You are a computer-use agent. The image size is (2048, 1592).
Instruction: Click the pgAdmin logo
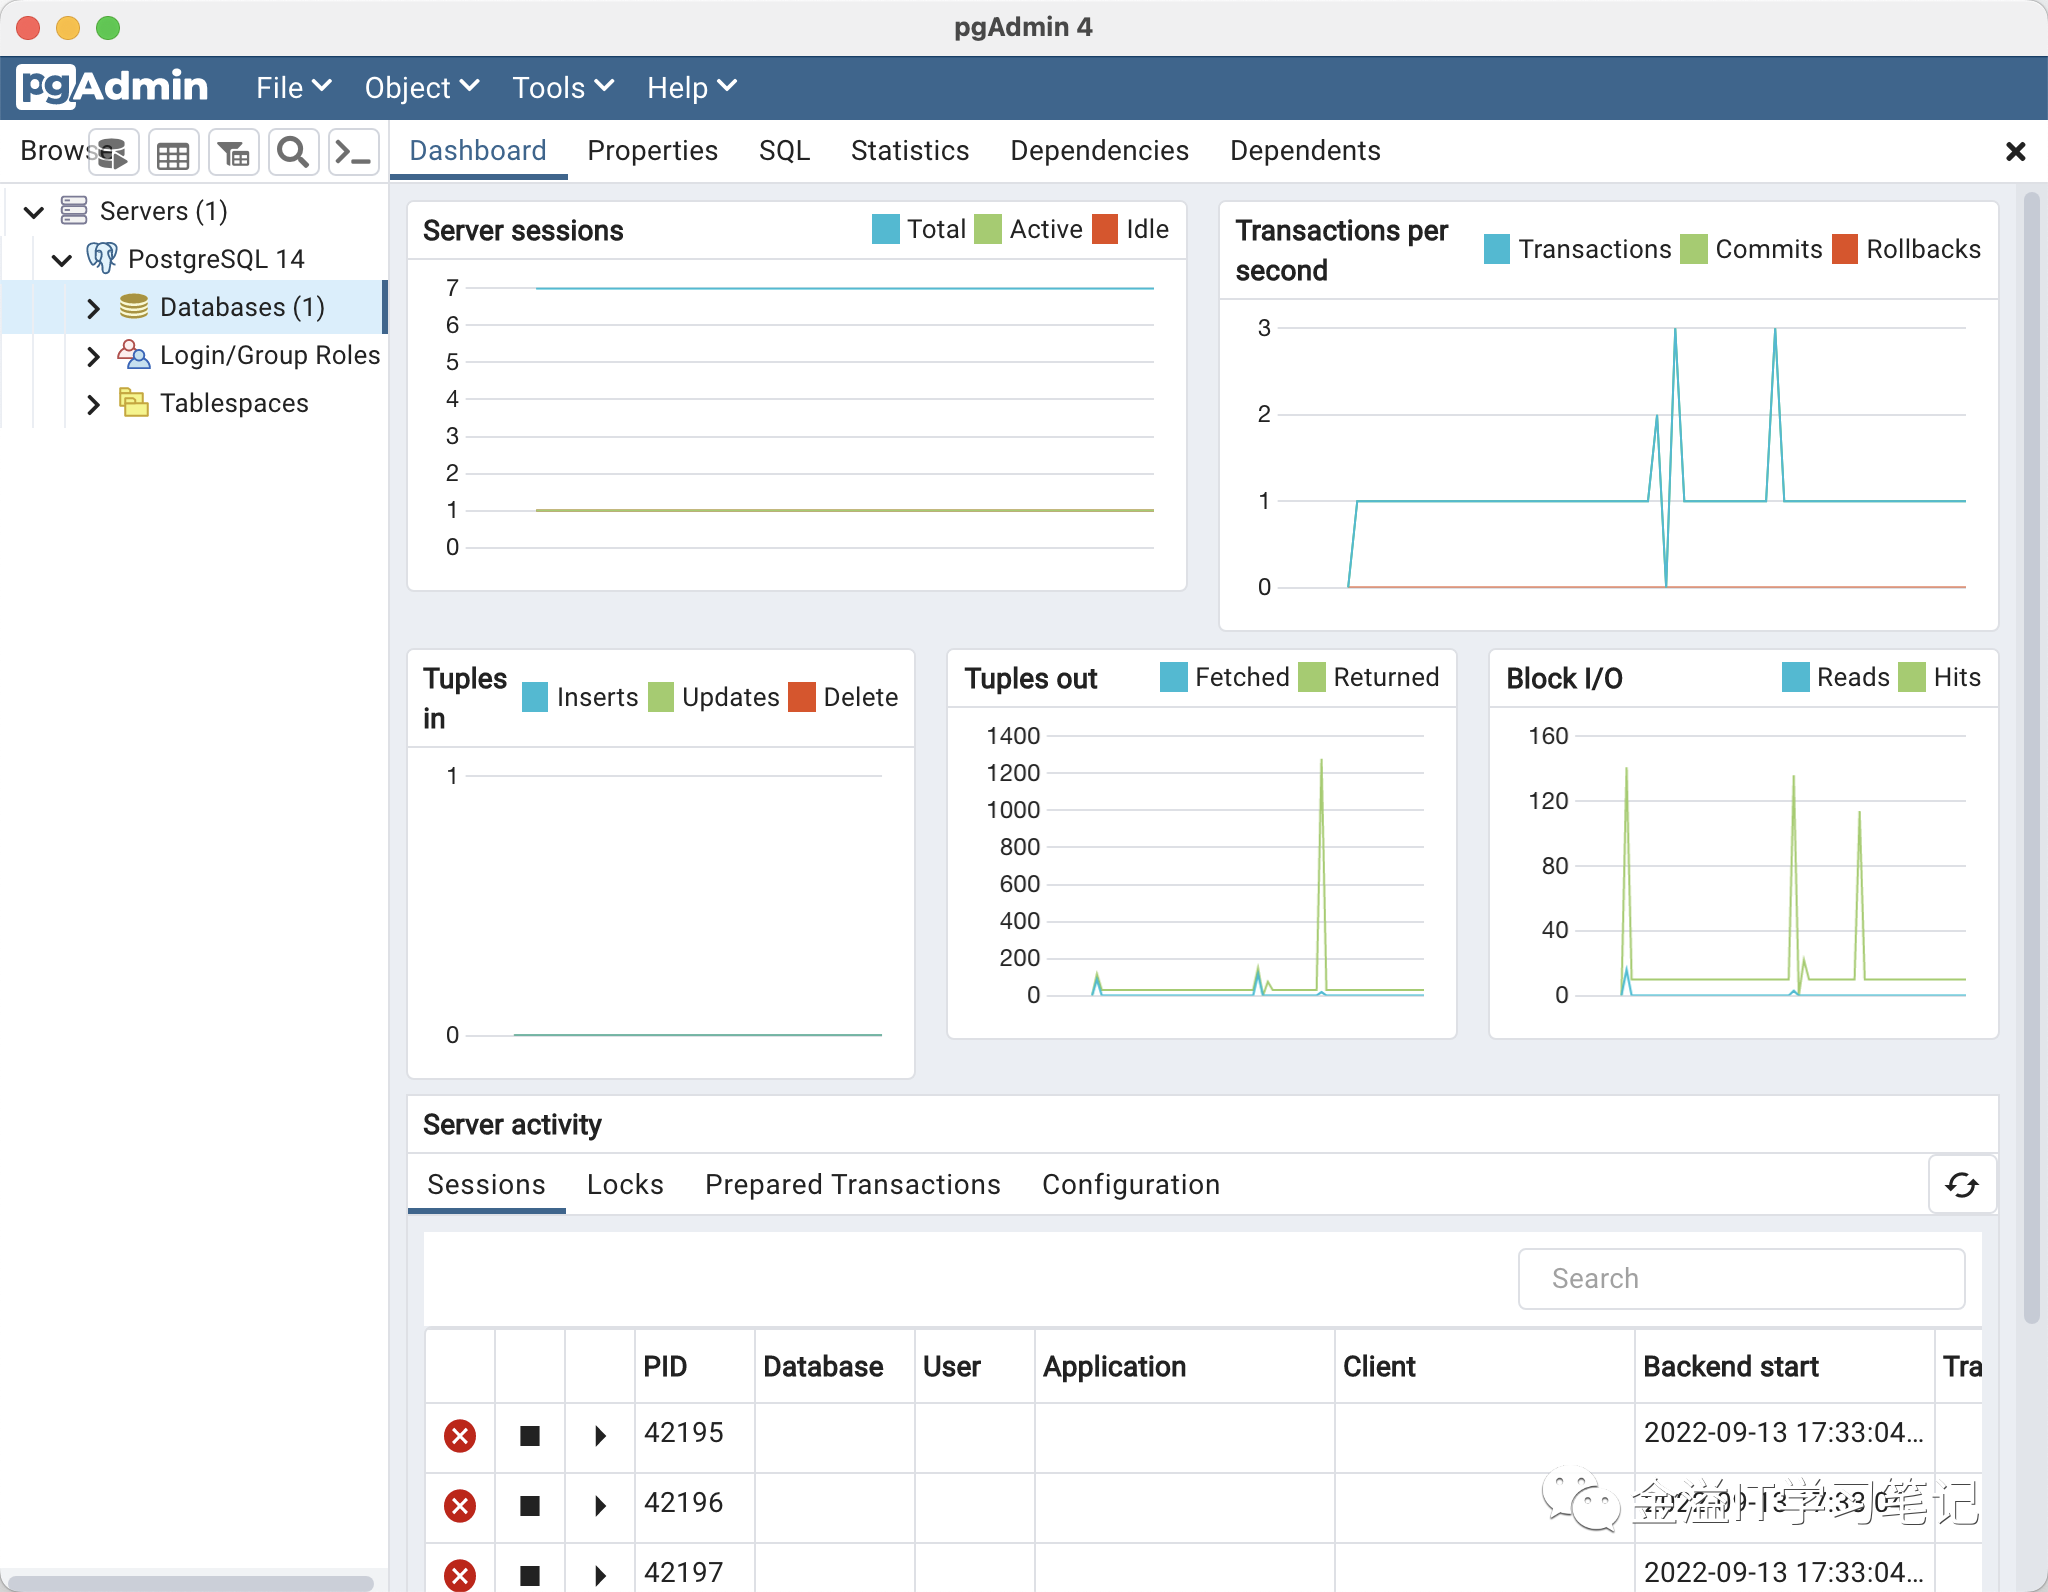(113, 87)
